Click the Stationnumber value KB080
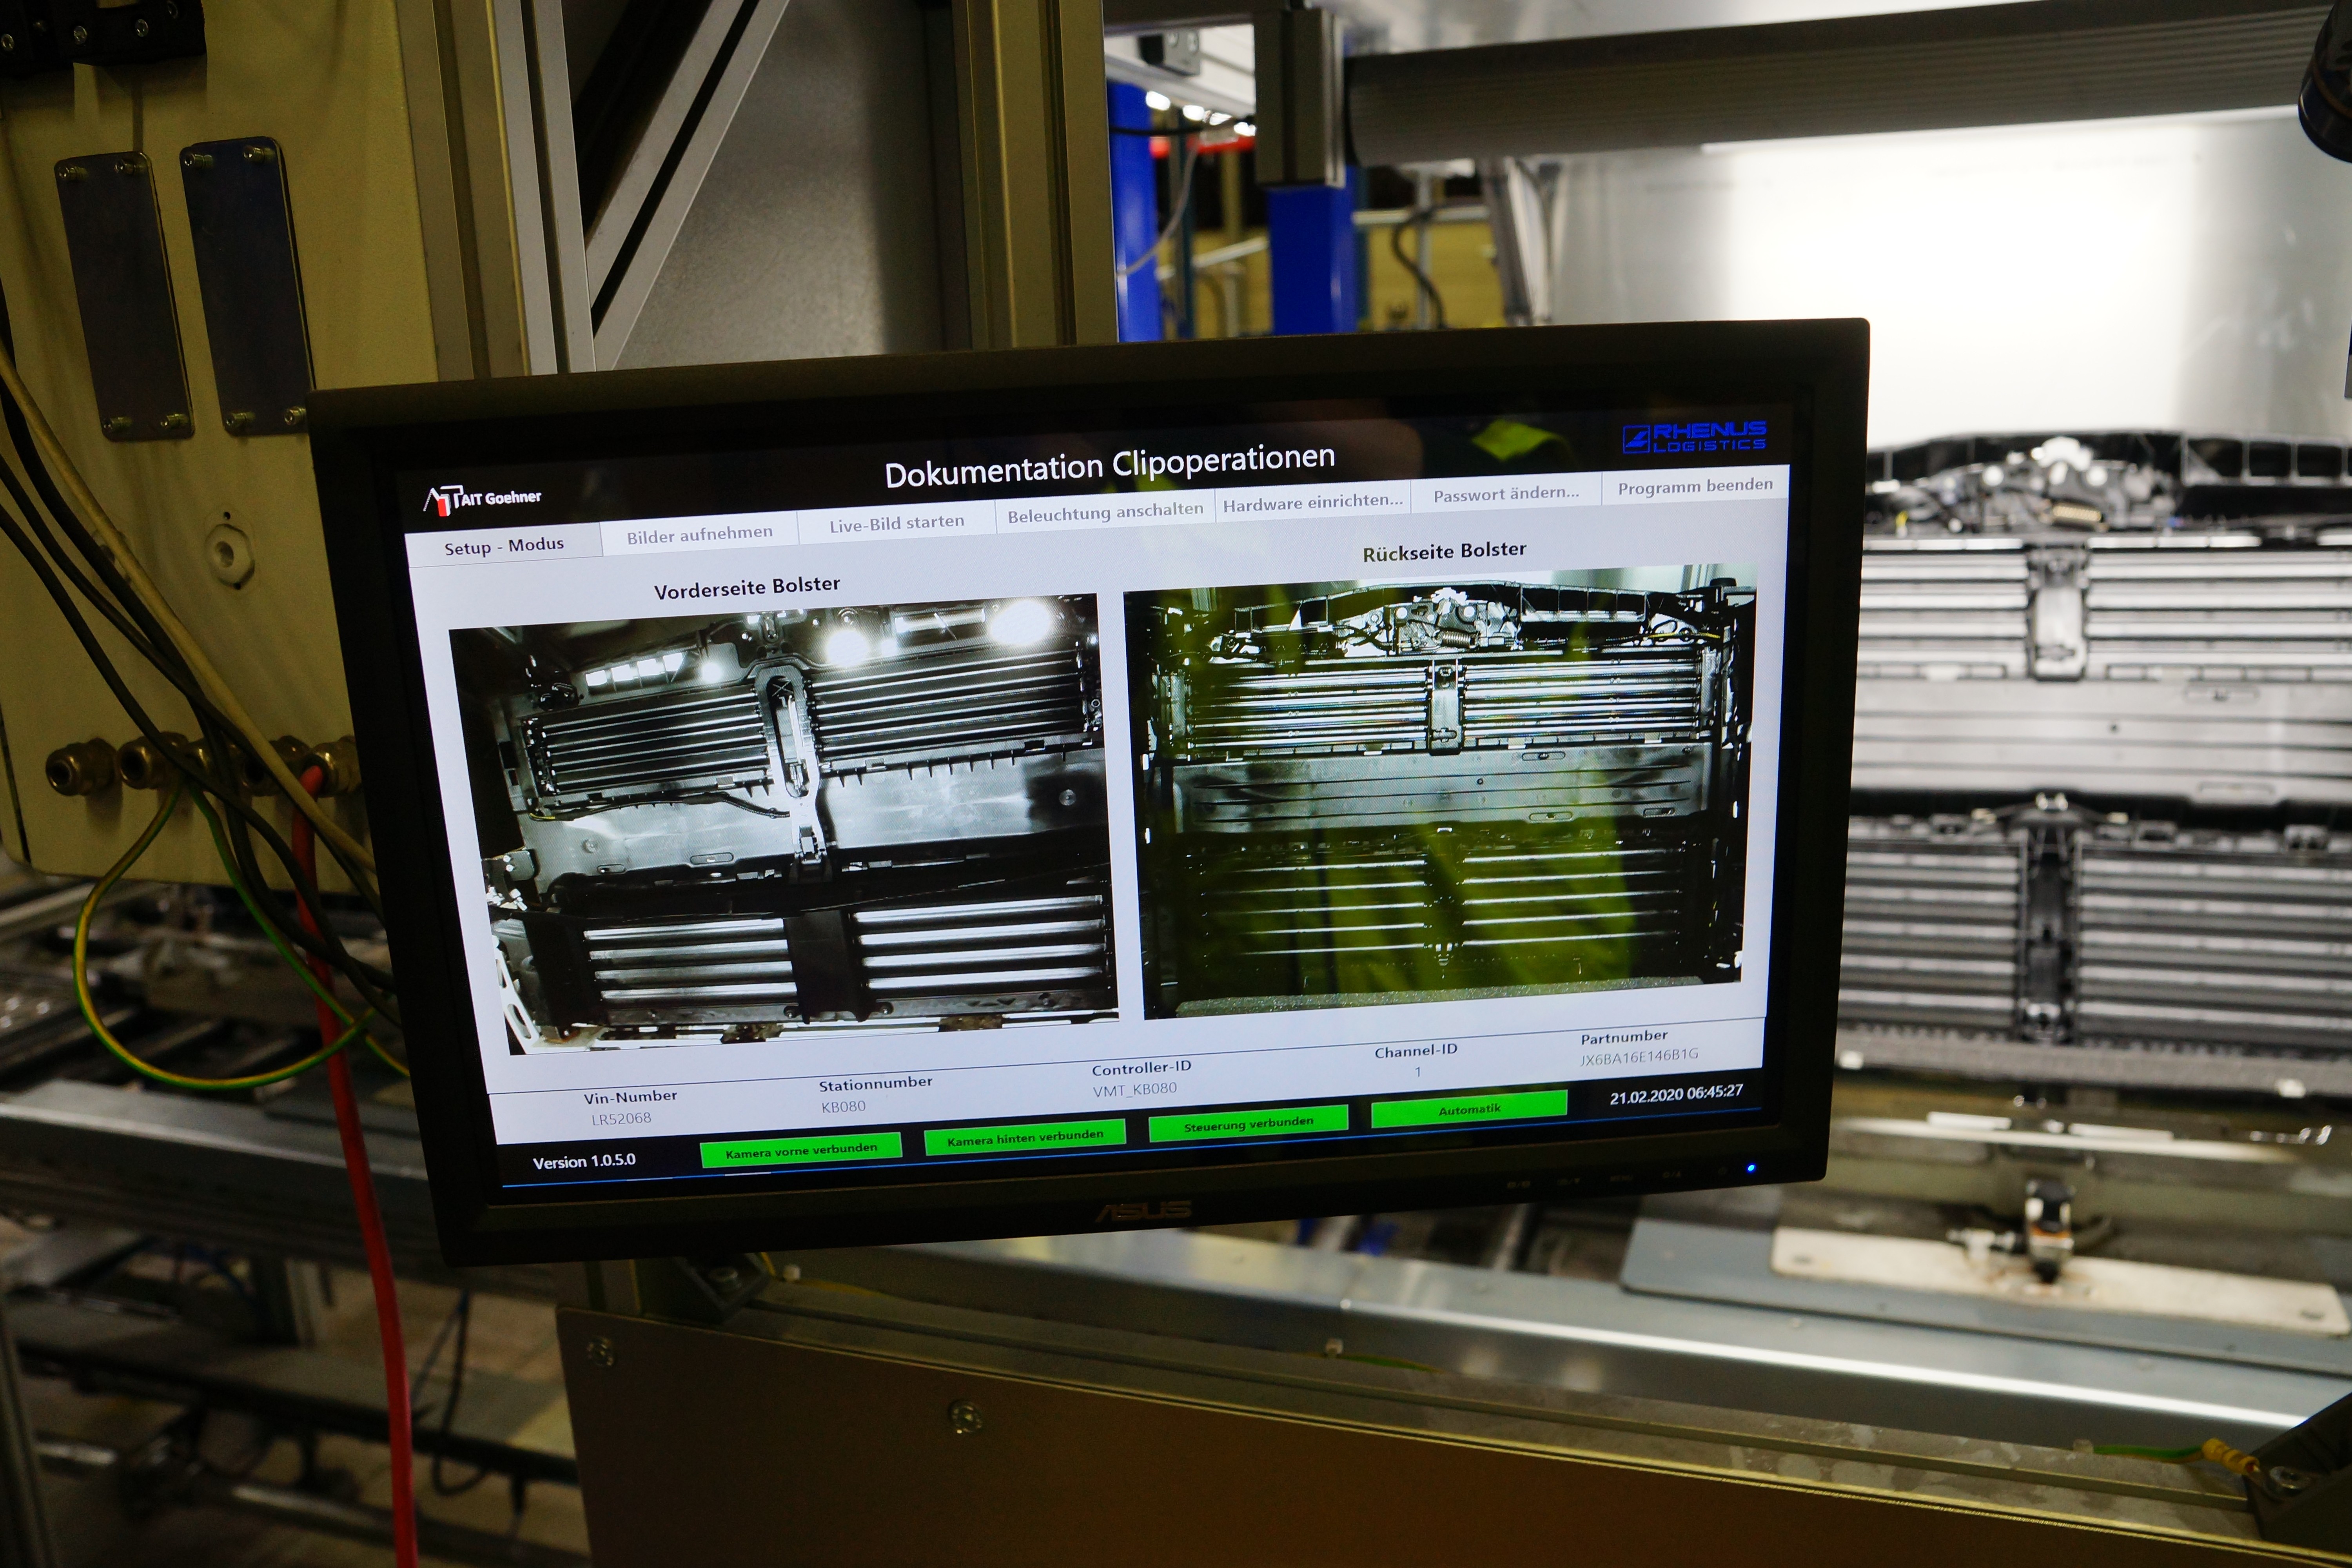This screenshot has height=1568, width=2352. tap(843, 1106)
